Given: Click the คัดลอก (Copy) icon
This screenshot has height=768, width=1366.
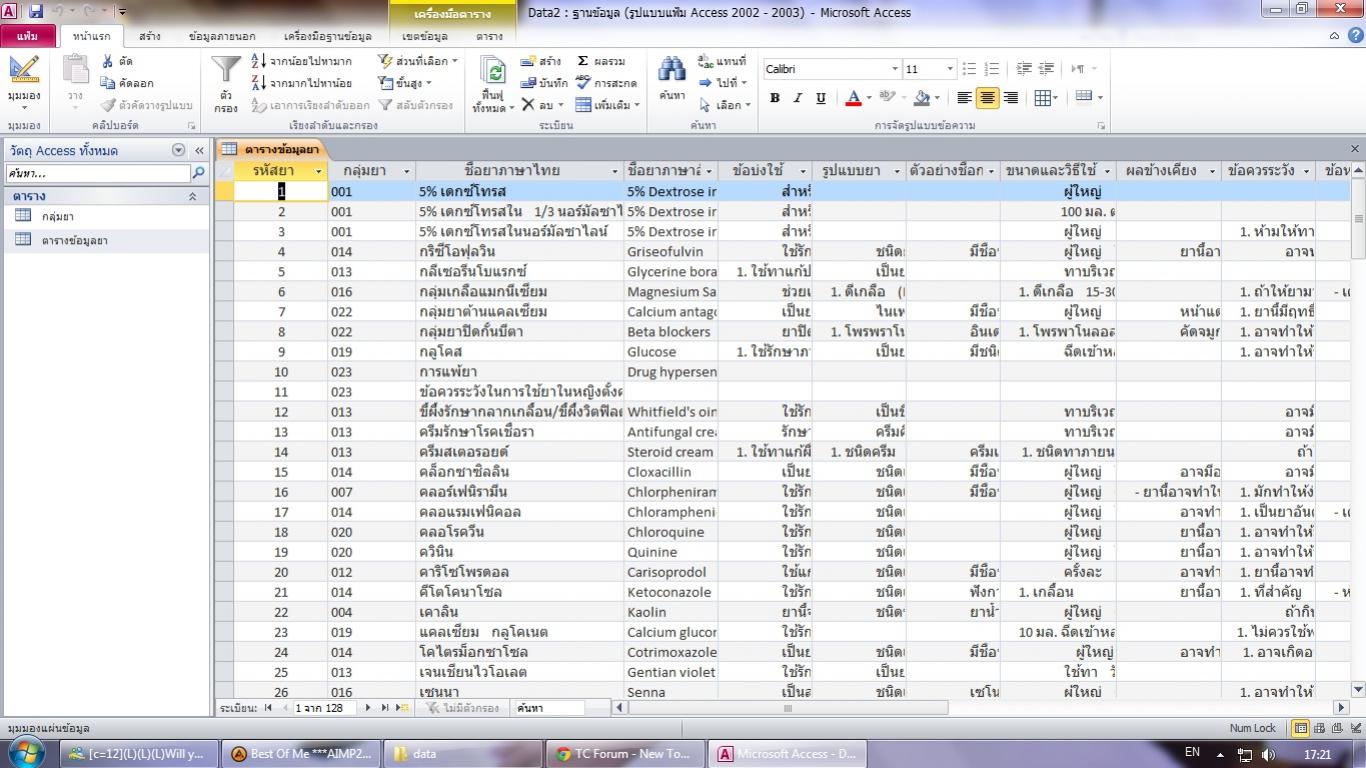Looking at the screenshot, I should tap(109, 83).
